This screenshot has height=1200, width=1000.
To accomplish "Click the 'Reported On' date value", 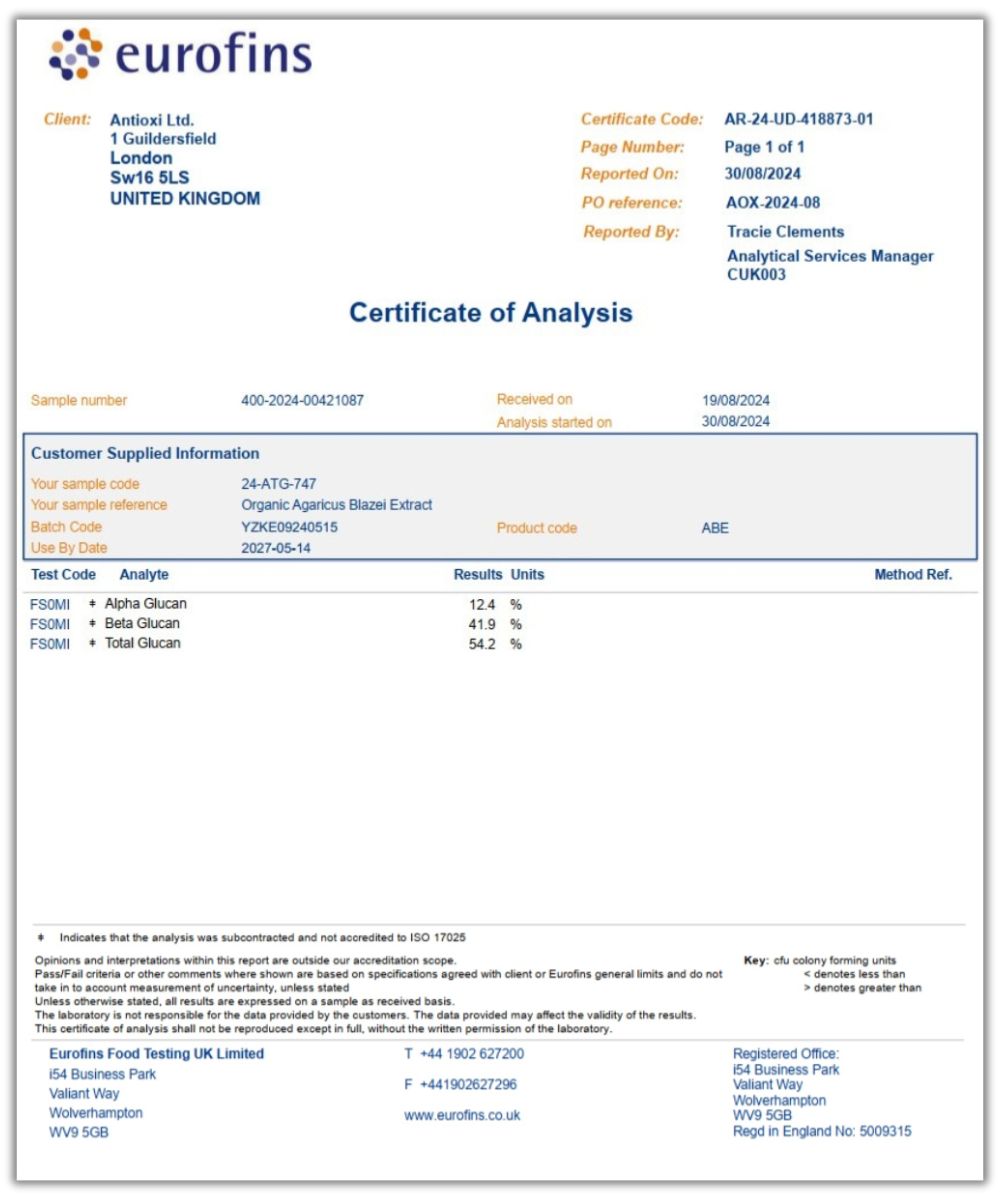I will pyautogui.click(x=763, y=173).
